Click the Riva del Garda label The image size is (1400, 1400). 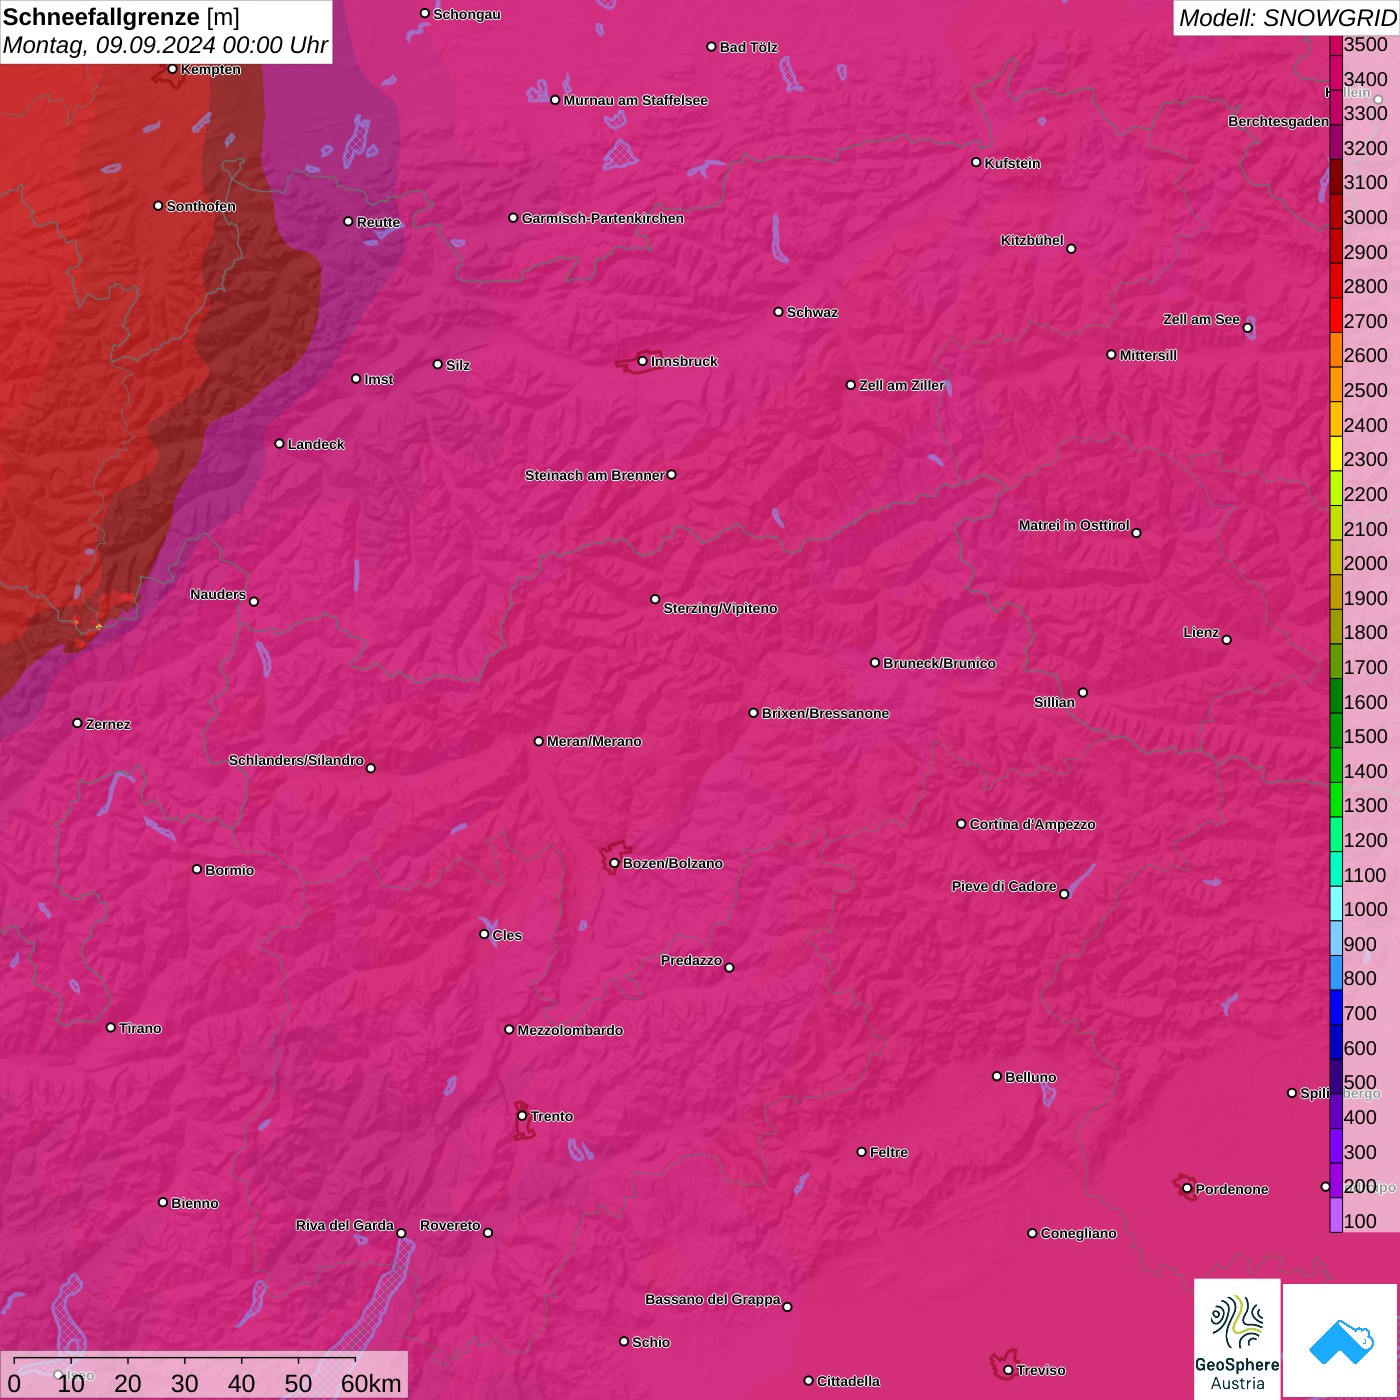(x=345, y=1225)
